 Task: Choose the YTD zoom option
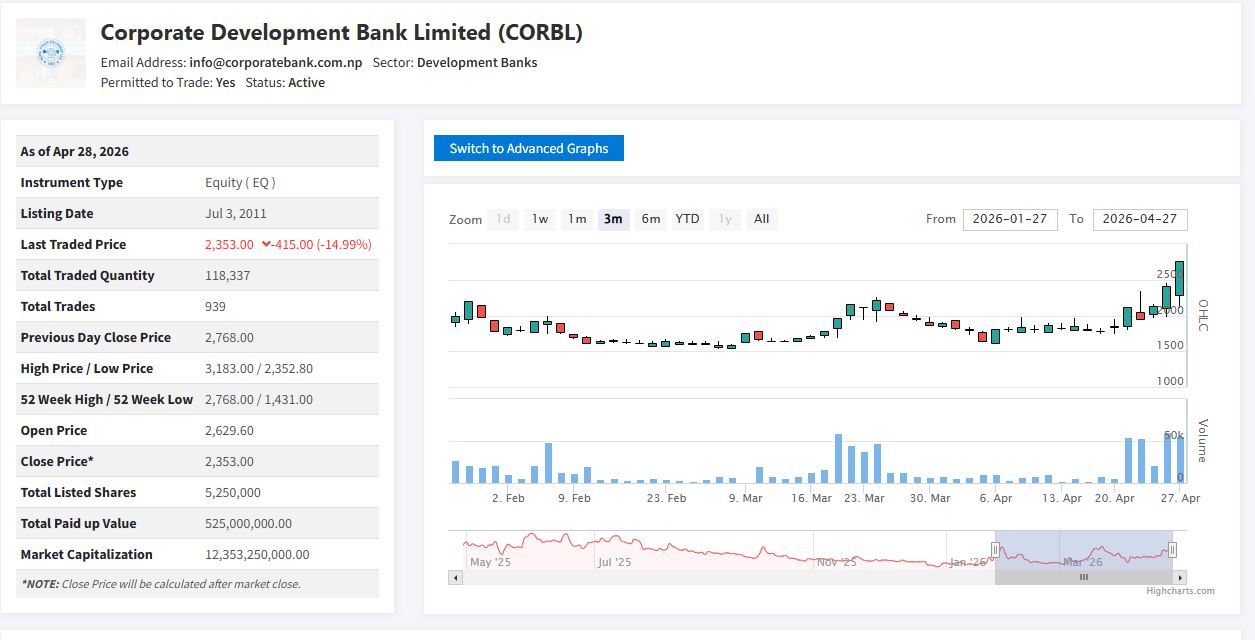coord(687,219)
